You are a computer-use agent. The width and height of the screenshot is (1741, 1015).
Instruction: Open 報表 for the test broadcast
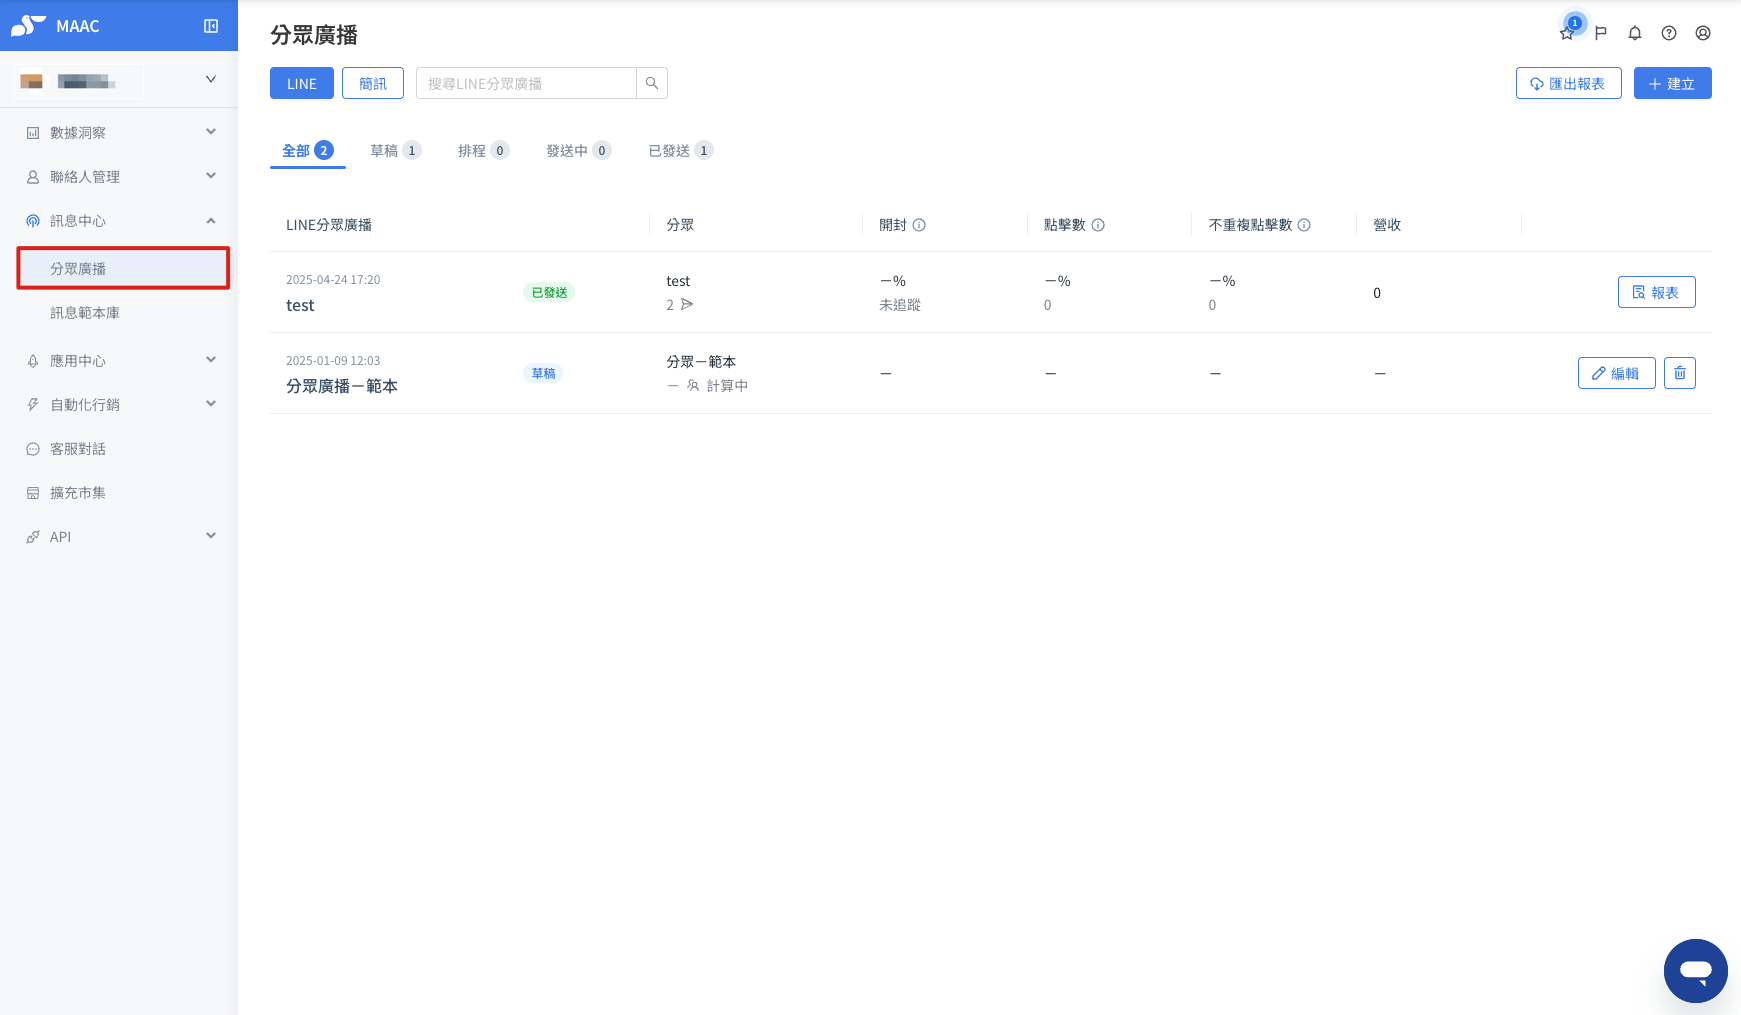(1656, 292)
